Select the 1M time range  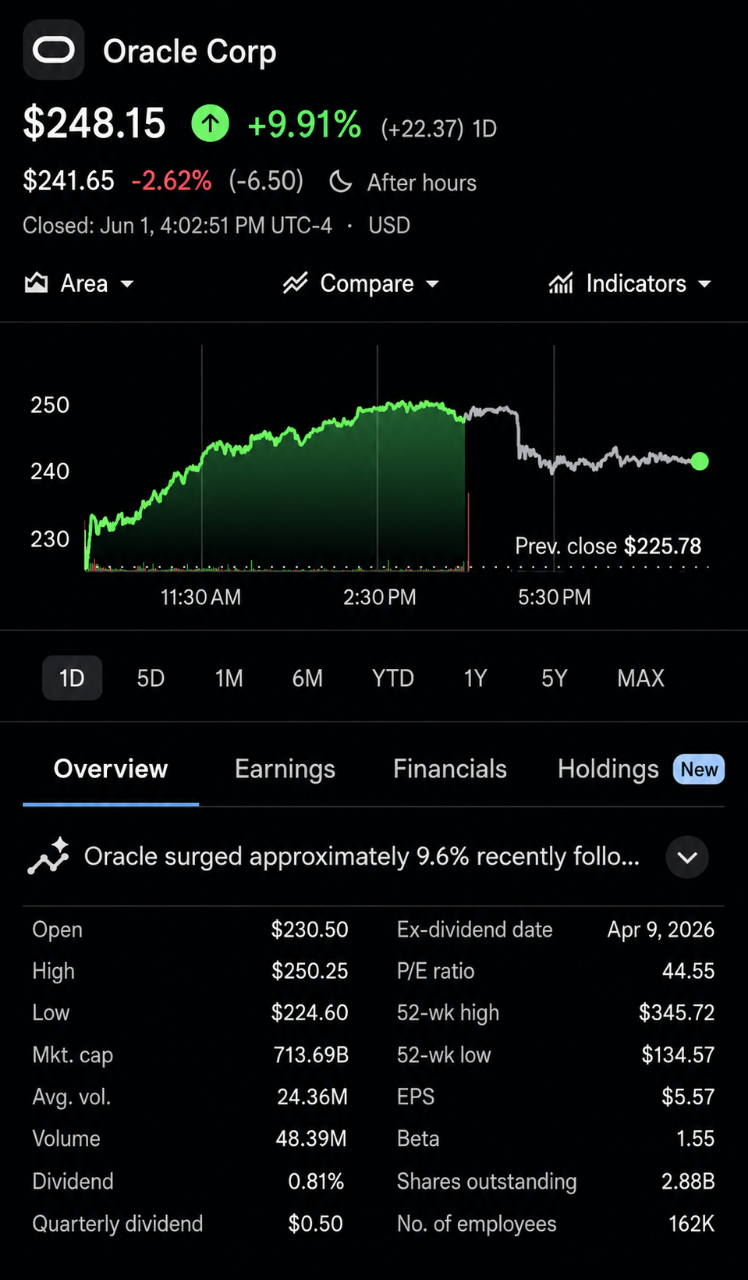click(229, 678)
